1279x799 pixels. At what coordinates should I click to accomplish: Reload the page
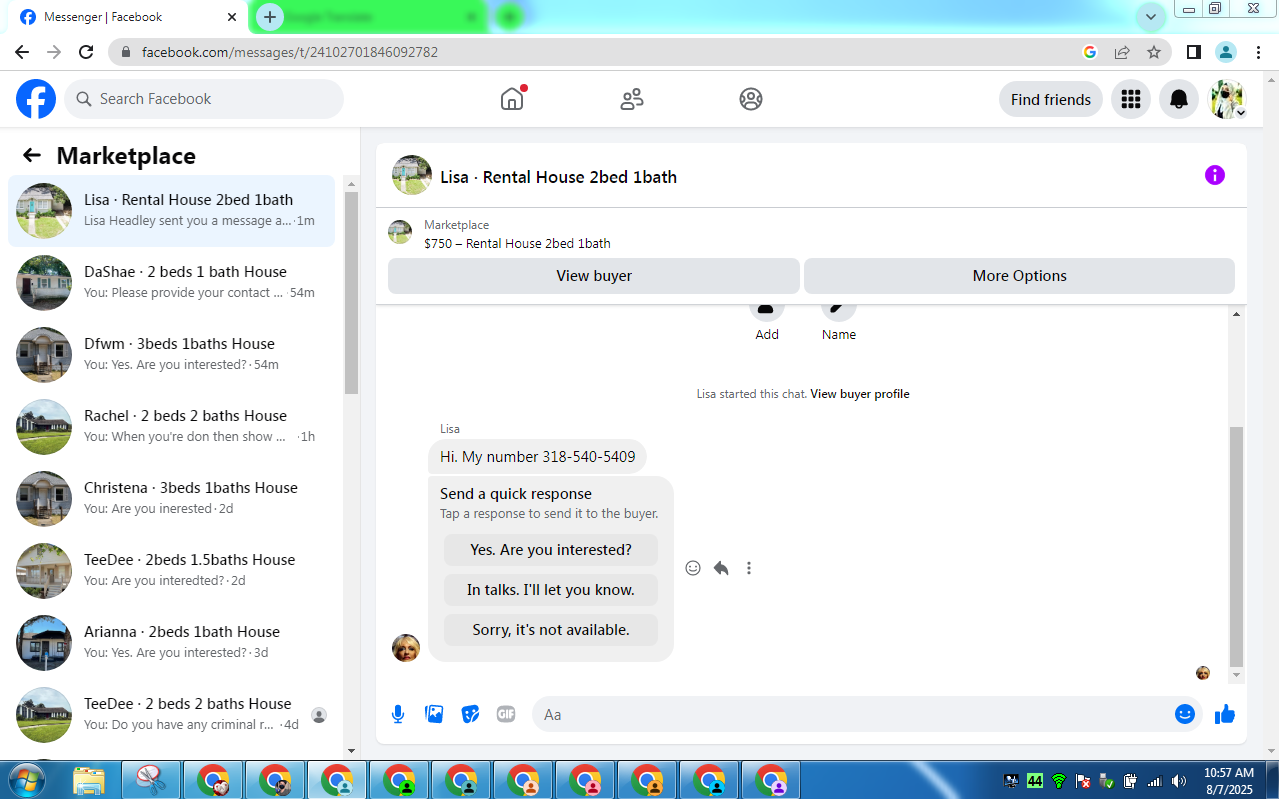[x=86, y=52]
